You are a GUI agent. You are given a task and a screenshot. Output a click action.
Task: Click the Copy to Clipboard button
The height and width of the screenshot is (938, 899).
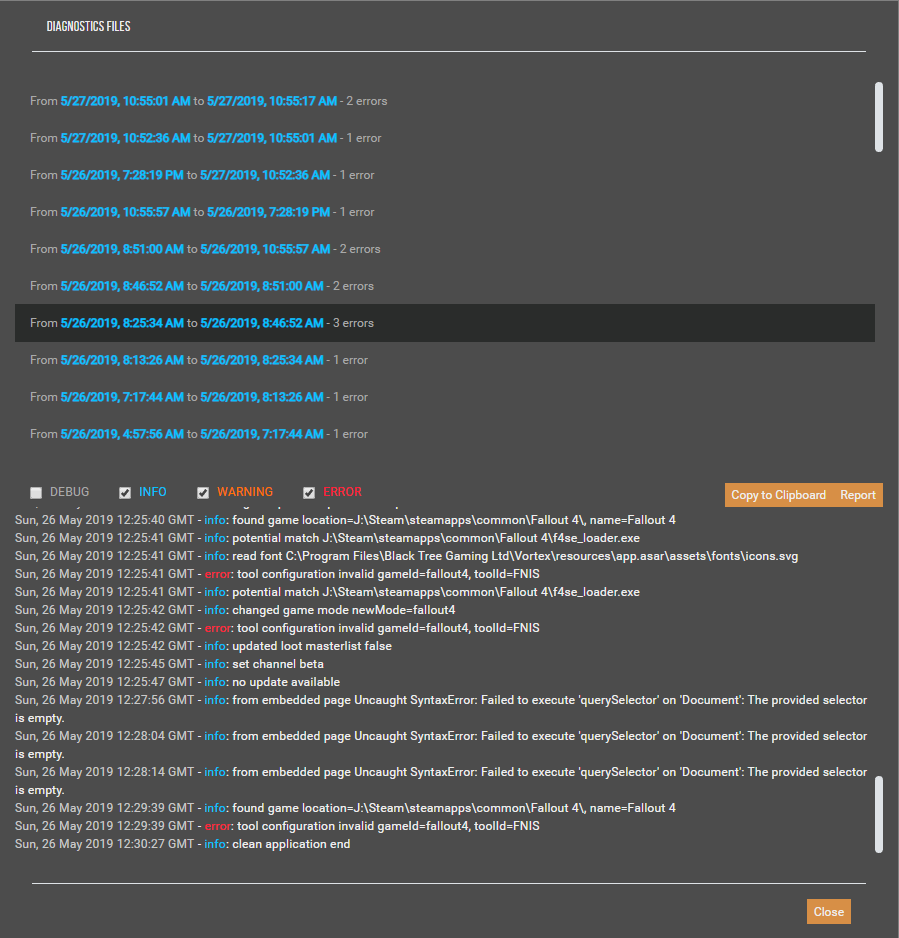point(778,494)
